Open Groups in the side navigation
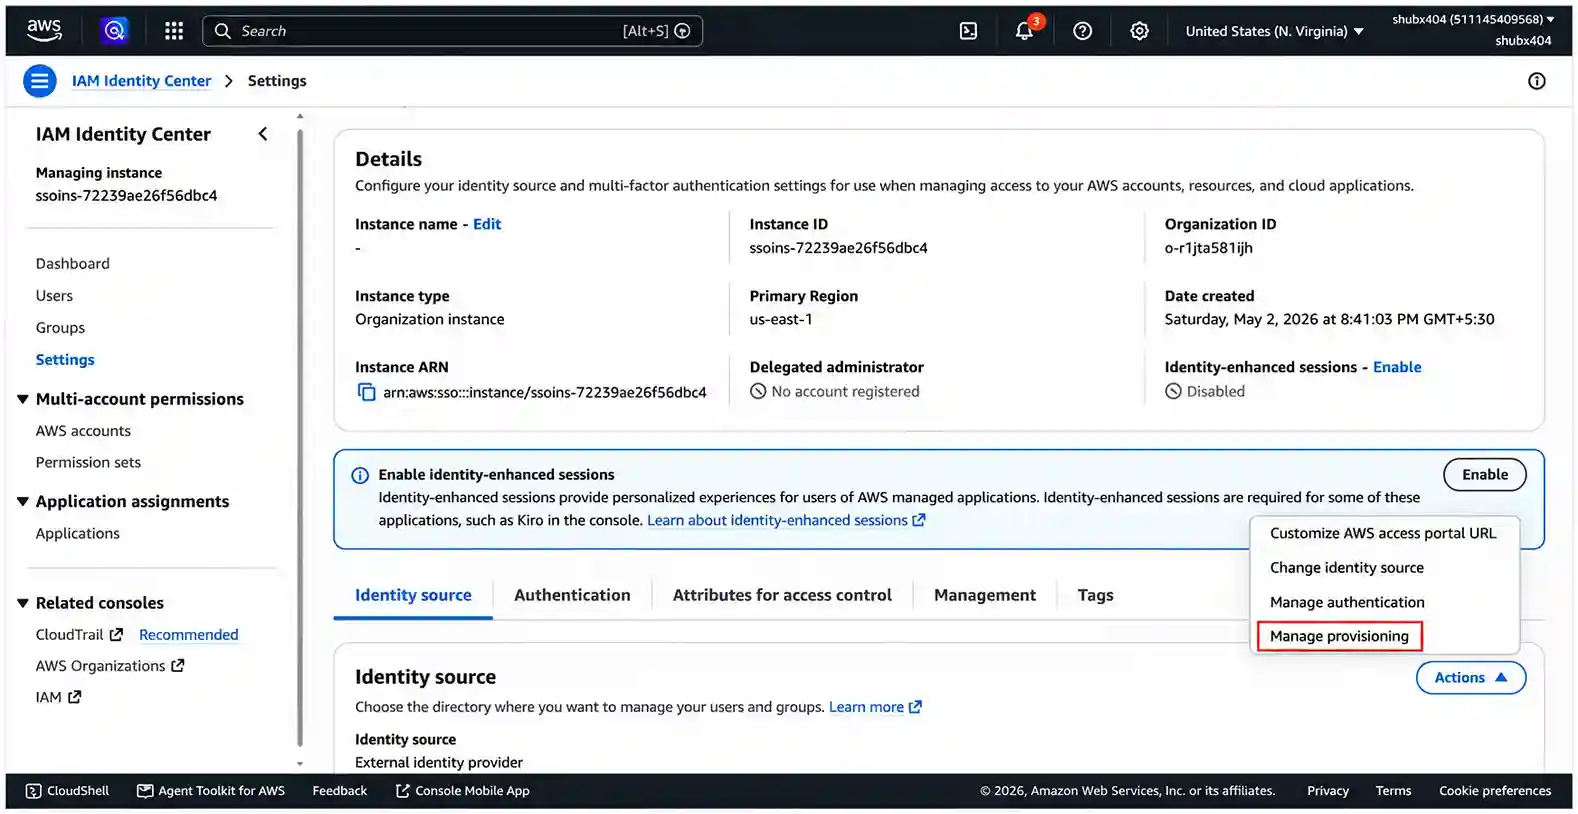Screen dimensions: 1578x814 pos(60,328)
